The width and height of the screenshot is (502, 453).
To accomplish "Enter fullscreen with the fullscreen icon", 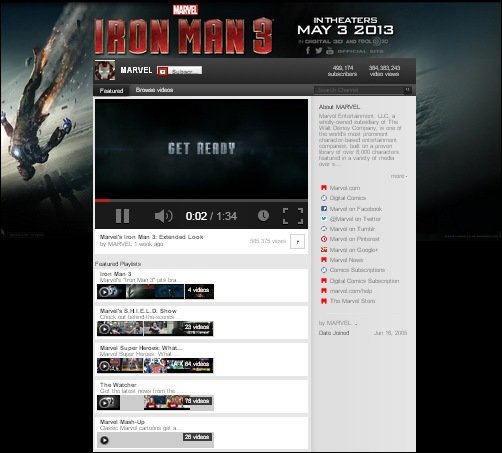I will click(293, 216).
